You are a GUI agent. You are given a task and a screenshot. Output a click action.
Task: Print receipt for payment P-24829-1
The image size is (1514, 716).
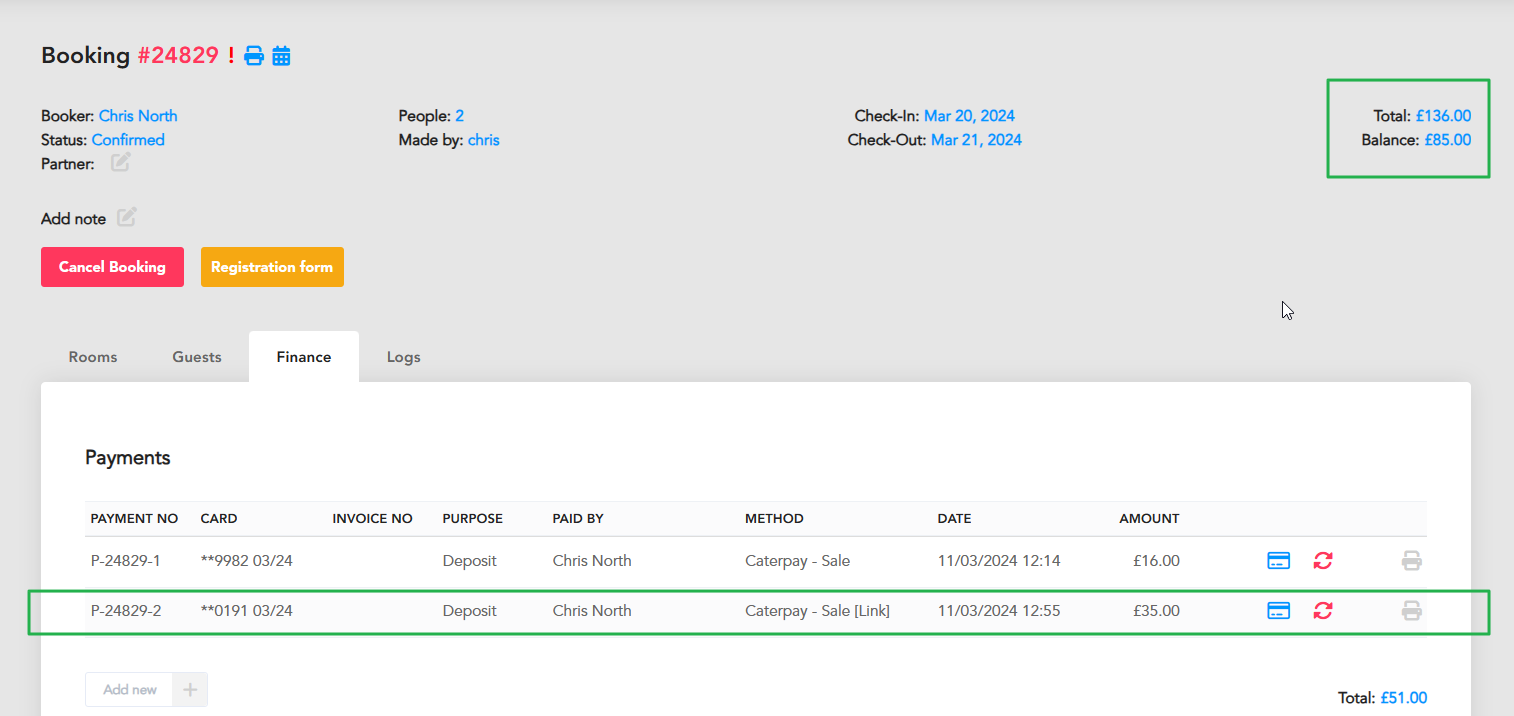[x=1411, y=561]
